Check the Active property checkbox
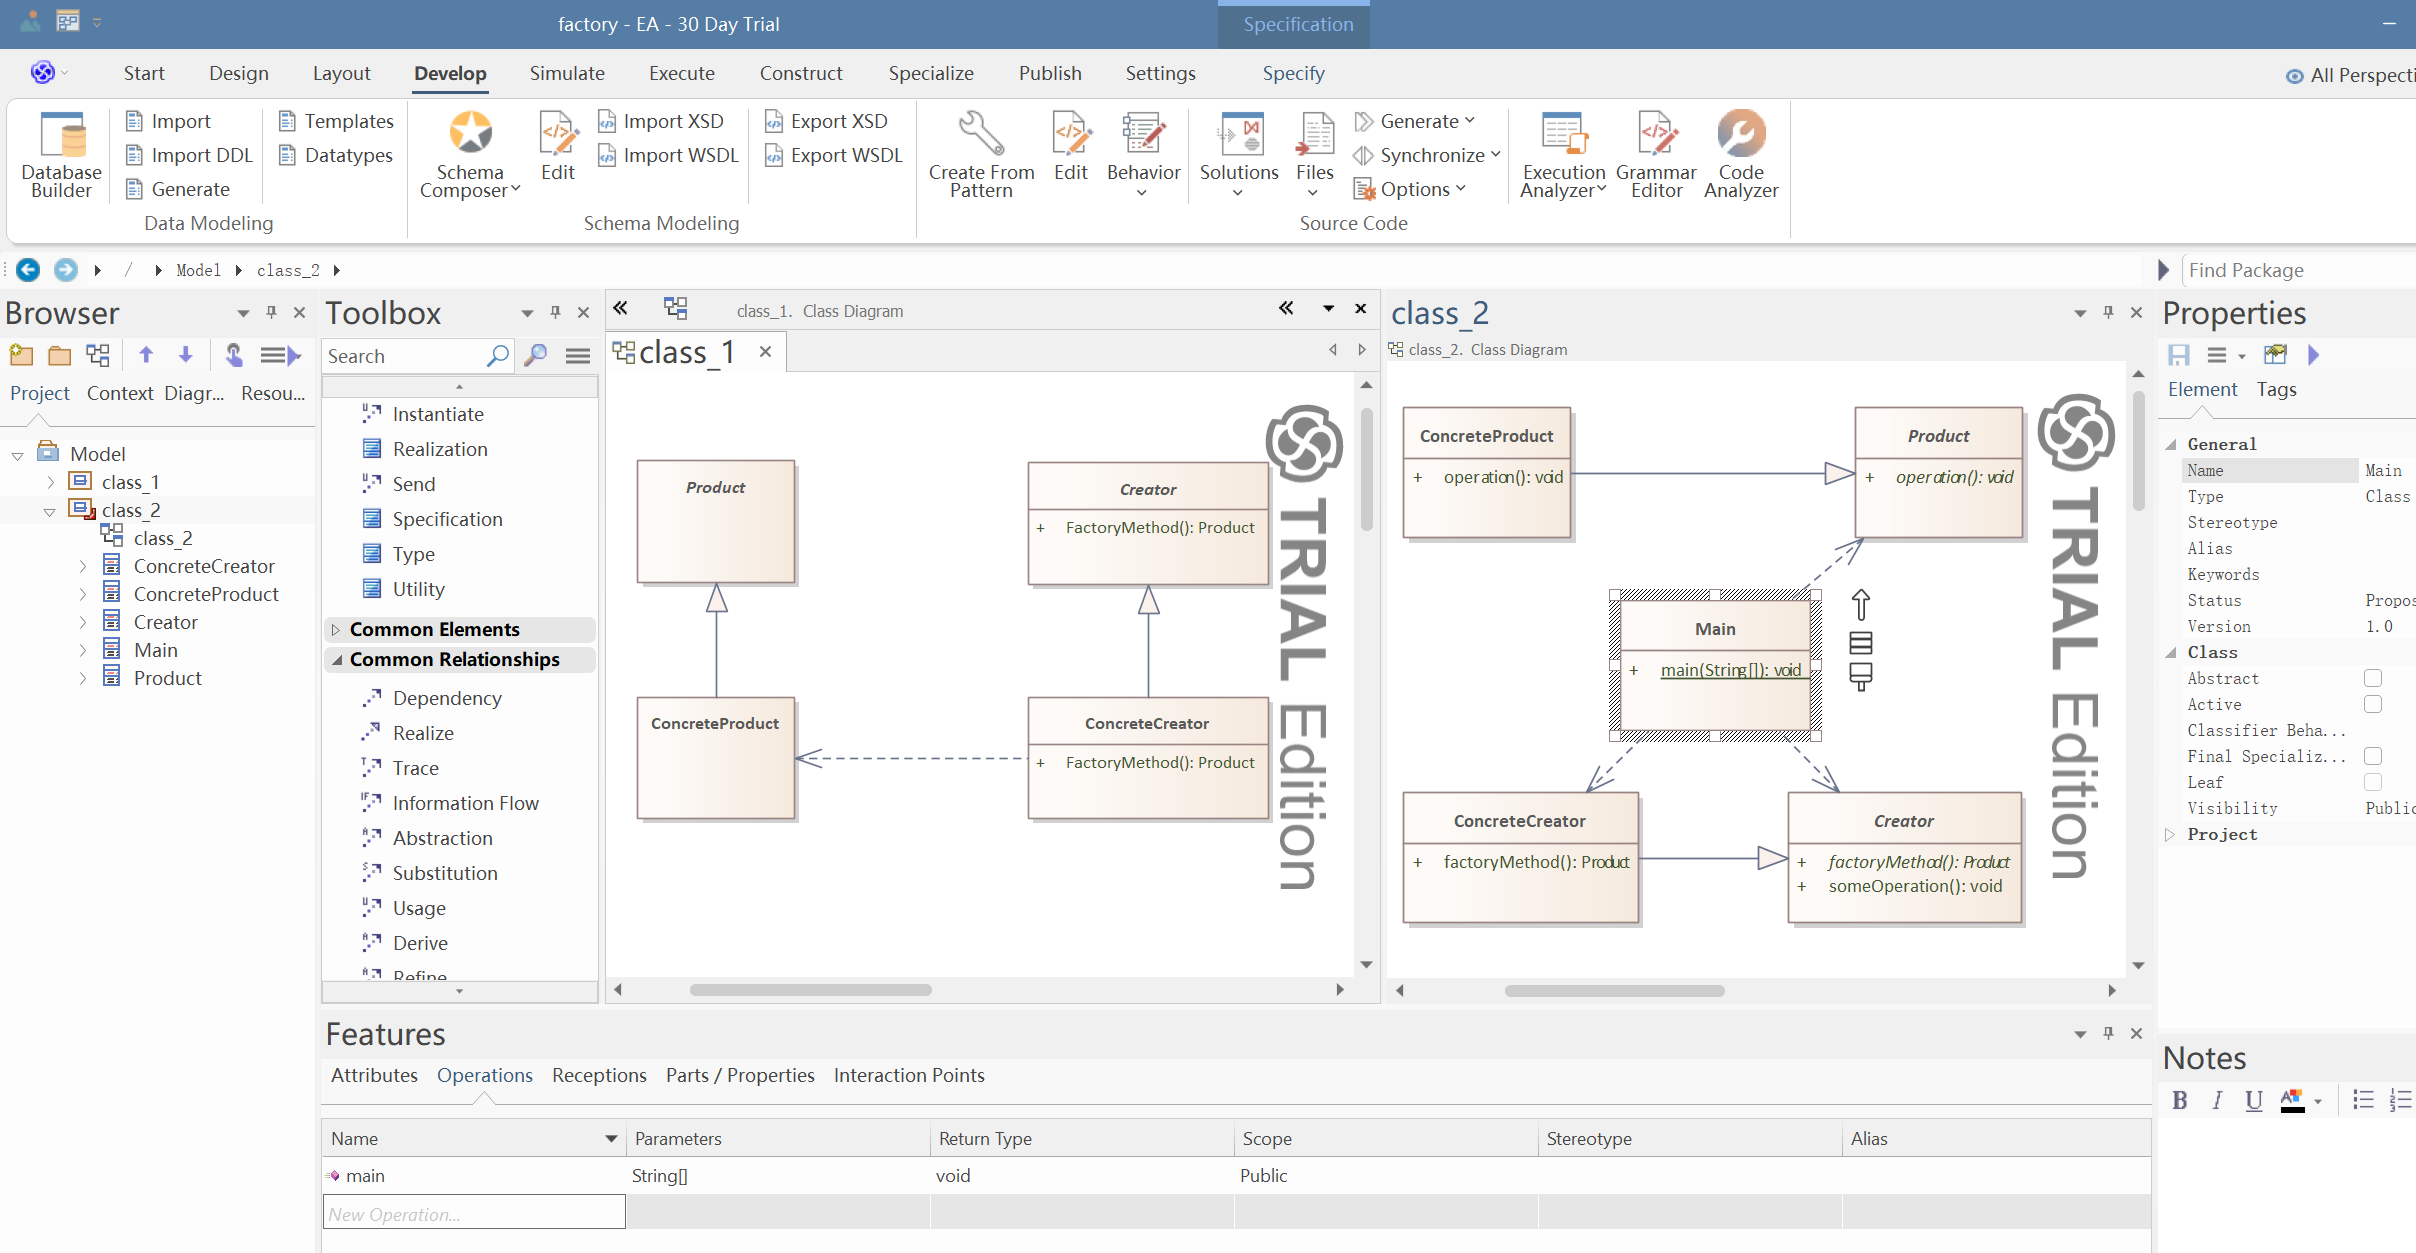 pyautogui.click(x=2372, y=705)
